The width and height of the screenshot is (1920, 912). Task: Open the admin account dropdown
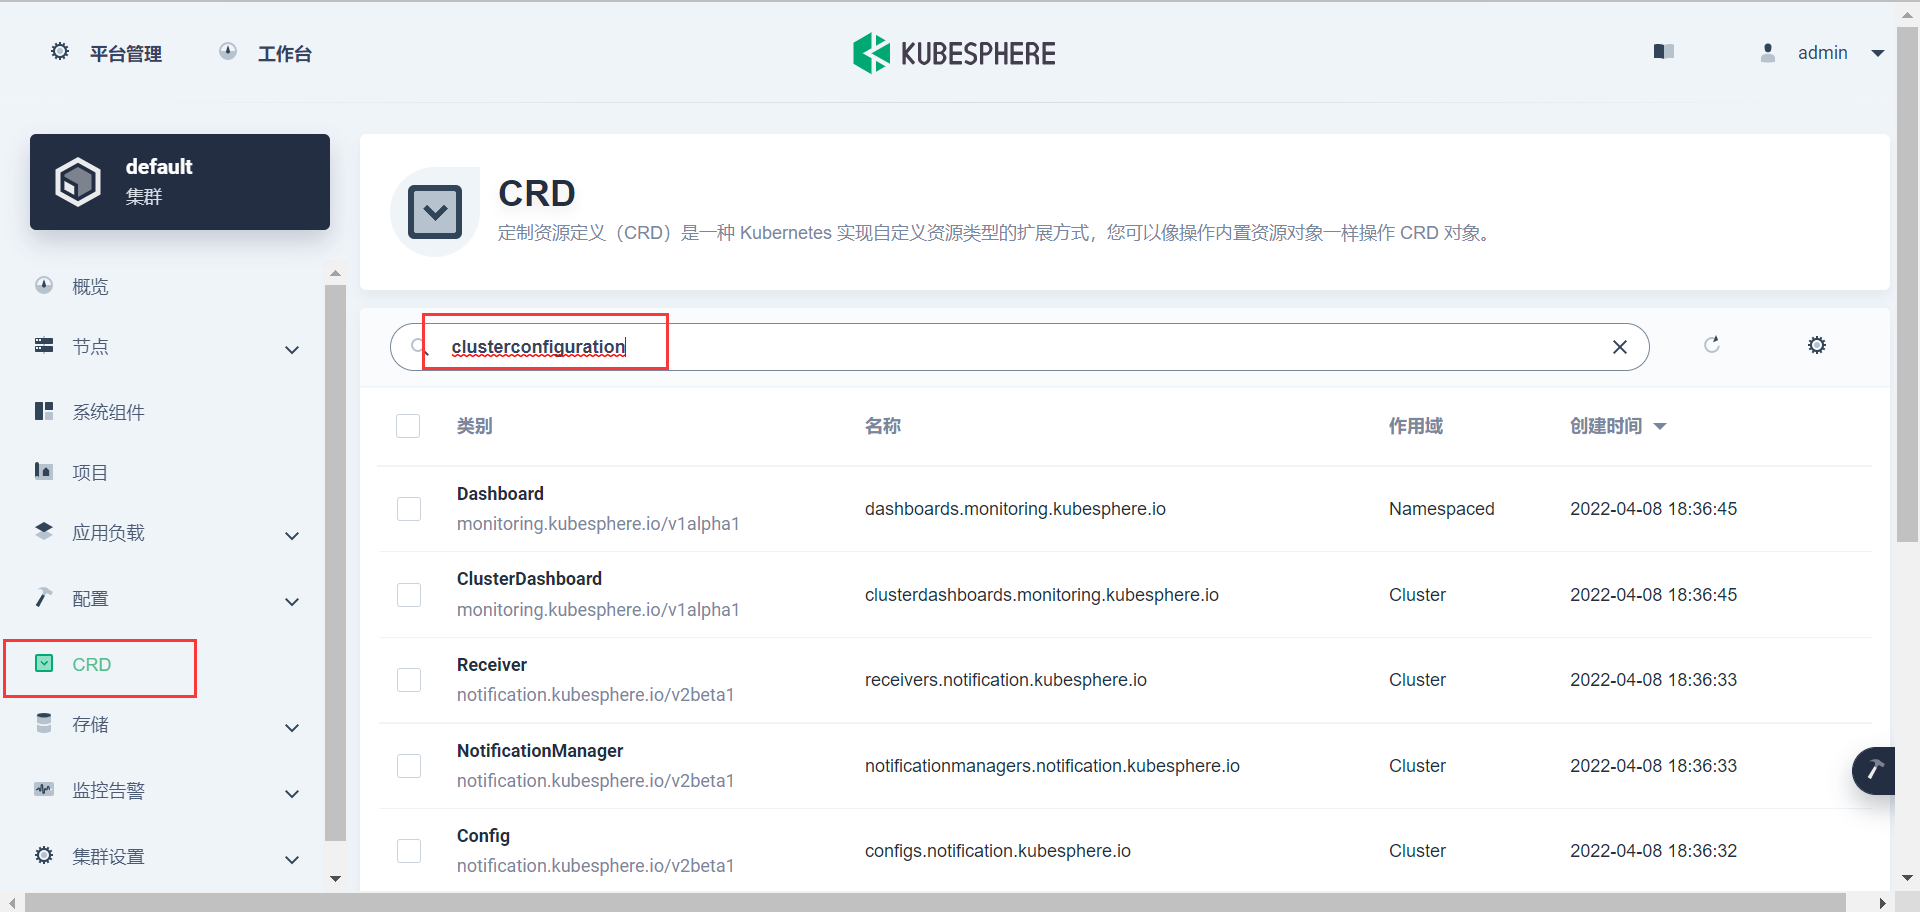click(x=1824, y=52)
